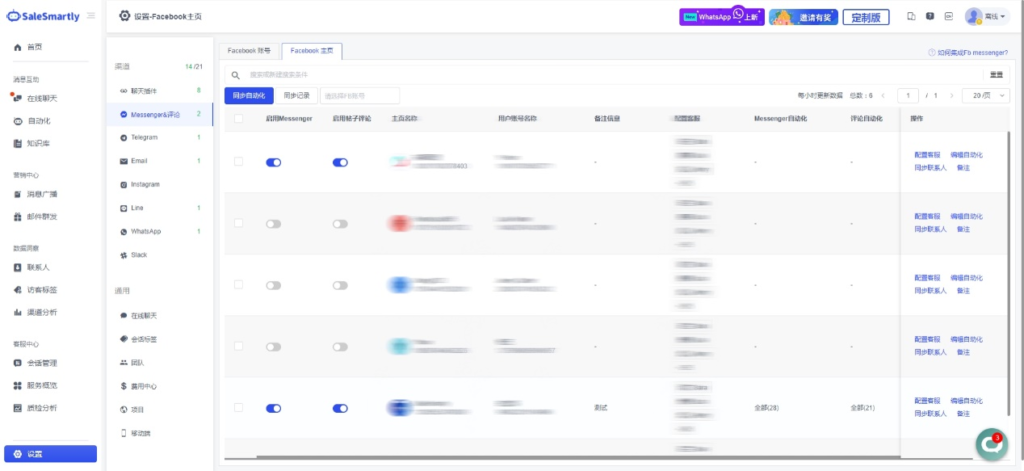Click 配置客服 link in the first row
The image size is (1024, 471).
[x=927, y=156]
